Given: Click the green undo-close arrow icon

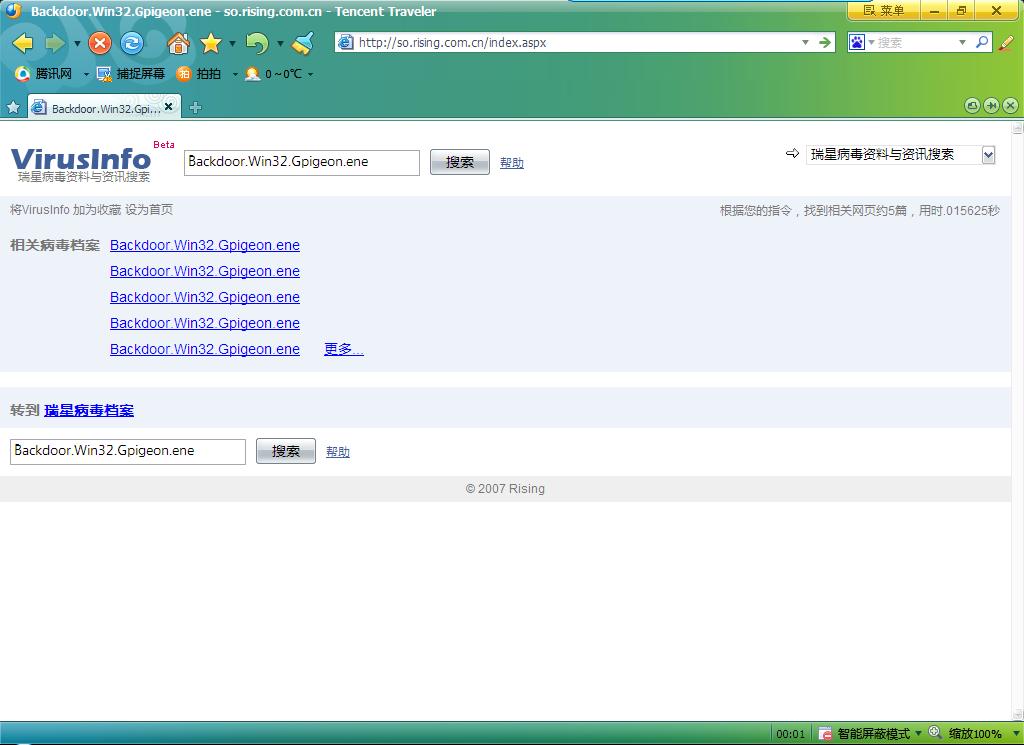Looking at the screenshot, I should (x=256, y=43).
